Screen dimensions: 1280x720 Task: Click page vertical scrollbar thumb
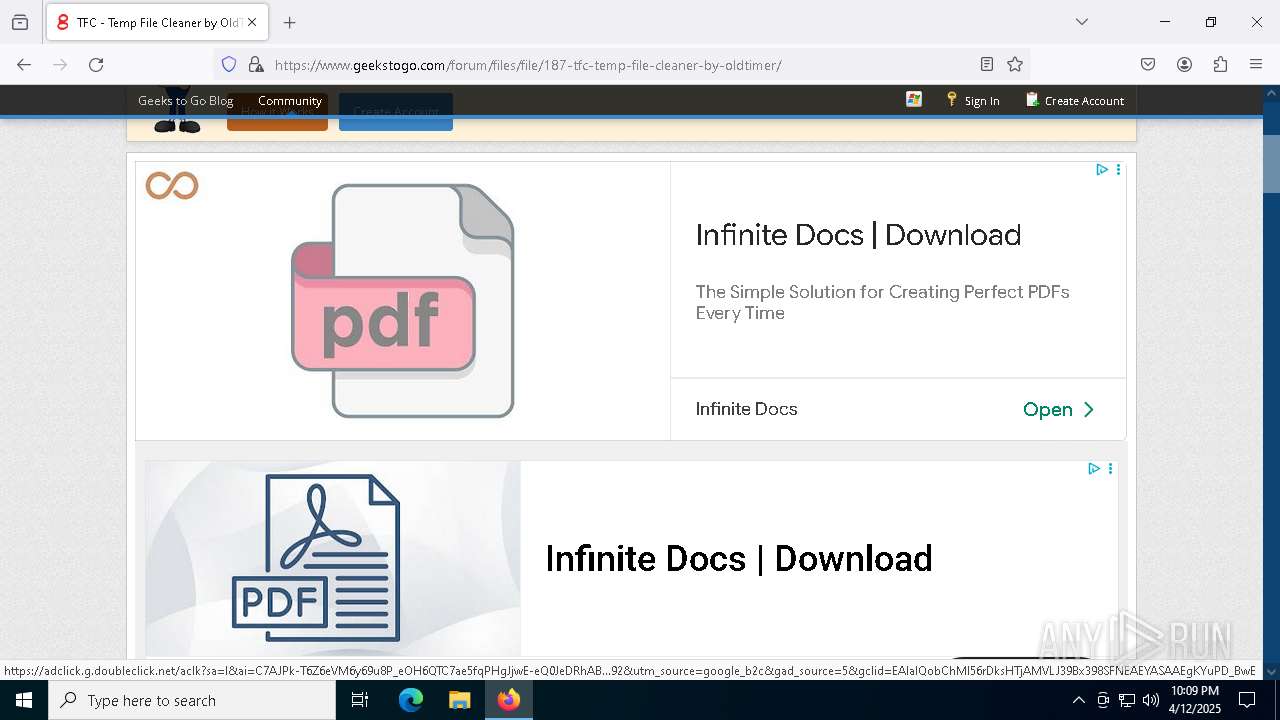(x=1271, y=162)
